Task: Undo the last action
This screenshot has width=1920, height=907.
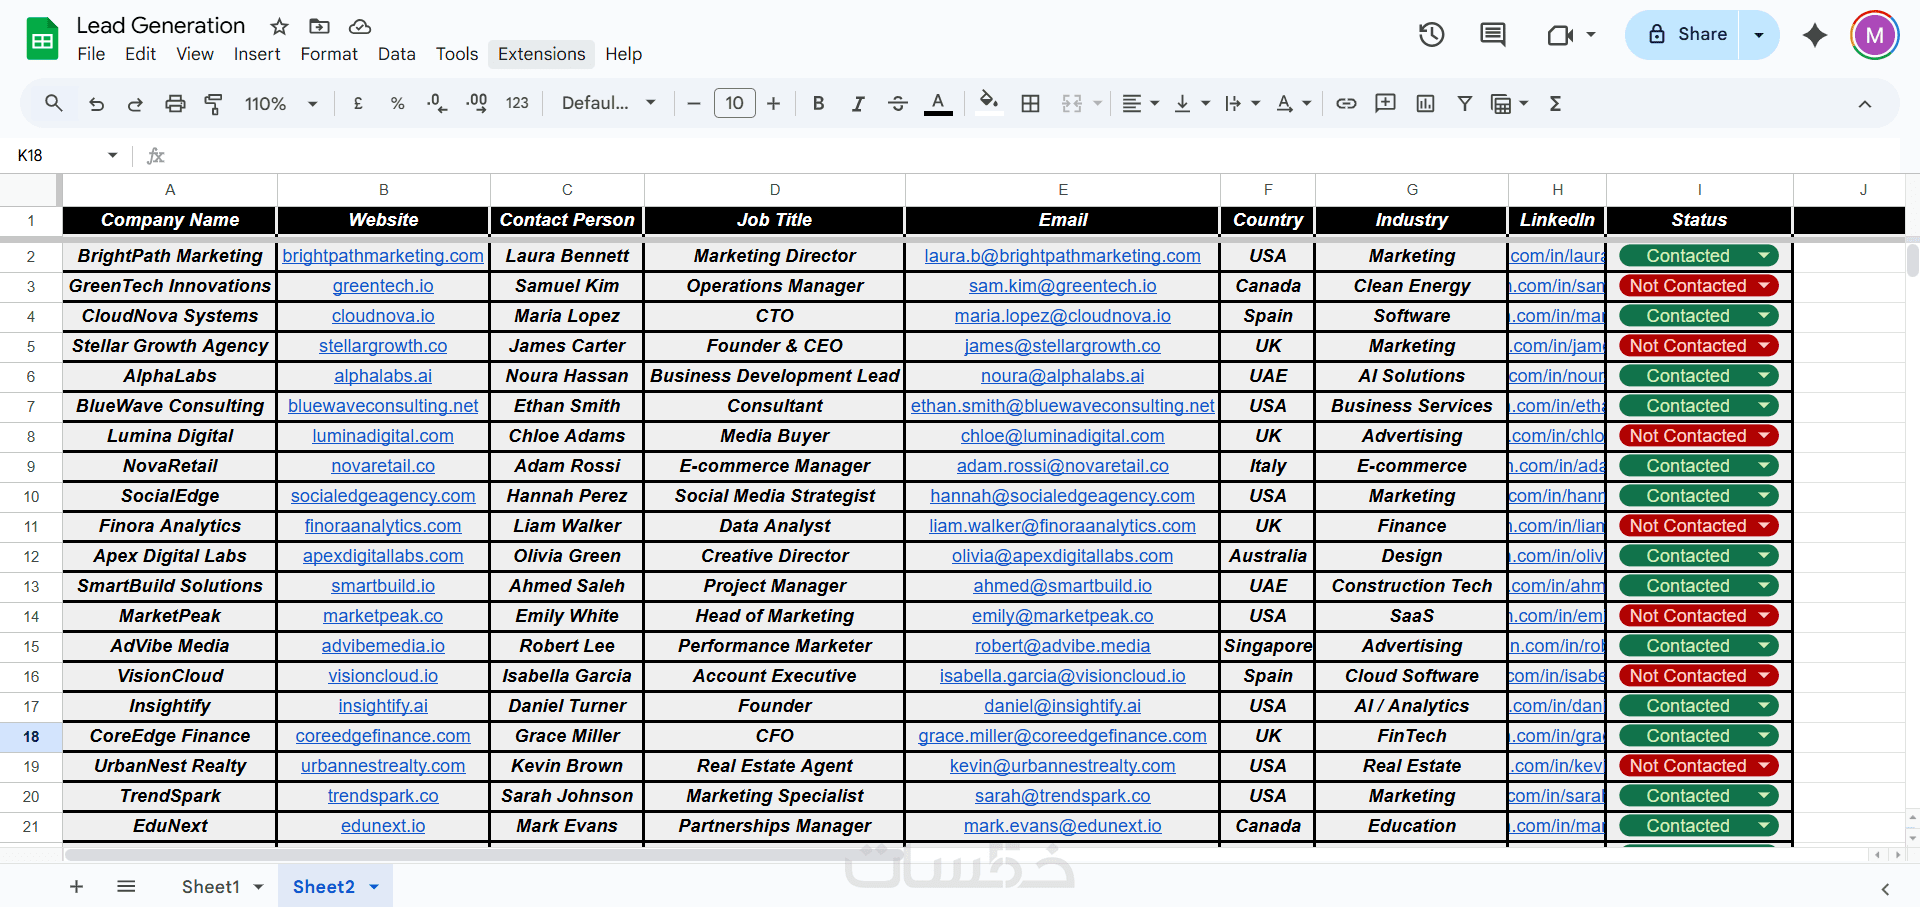Action: (96, 103)
